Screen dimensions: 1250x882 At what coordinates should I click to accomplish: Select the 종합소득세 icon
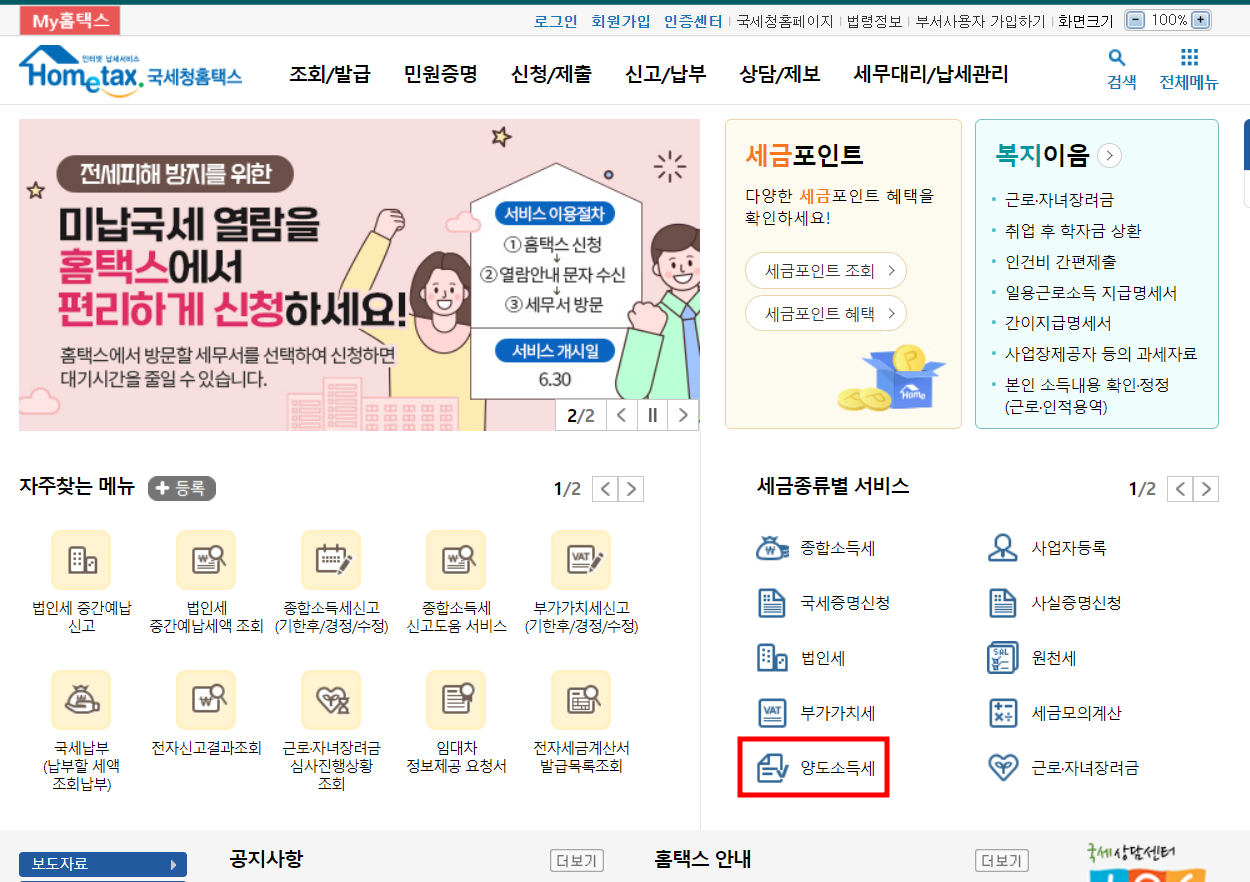pos(770,549)
